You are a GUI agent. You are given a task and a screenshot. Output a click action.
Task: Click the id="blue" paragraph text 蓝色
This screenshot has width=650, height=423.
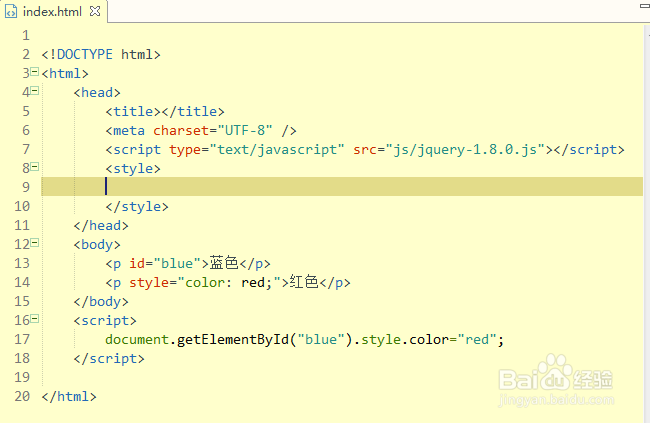coord(225,264)
